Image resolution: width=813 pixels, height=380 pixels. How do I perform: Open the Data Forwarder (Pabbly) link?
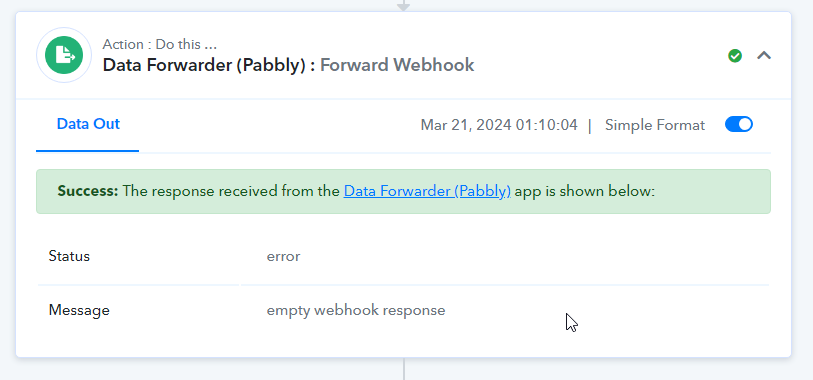pos(427,191)
